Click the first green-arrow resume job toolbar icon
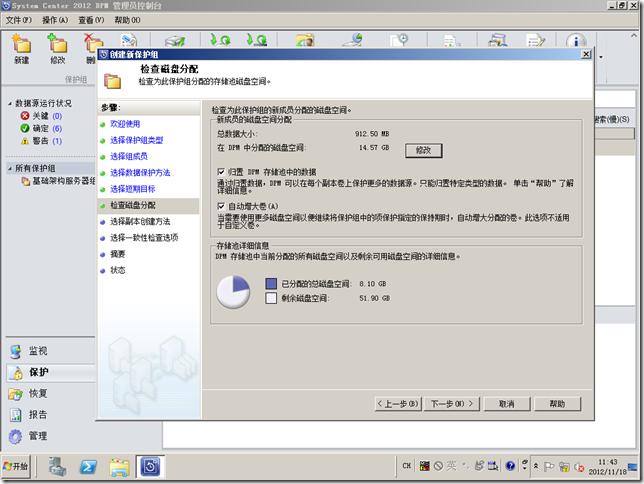This screenshot has width=644, height=484. 221,40
